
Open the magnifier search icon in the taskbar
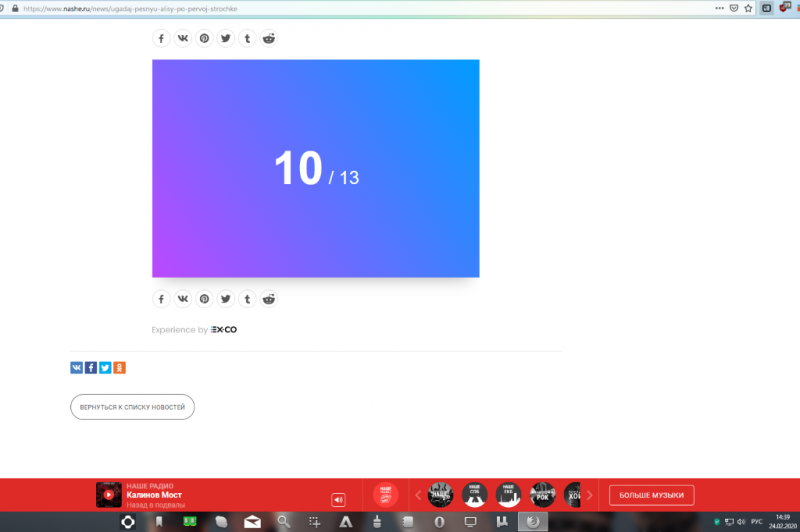(x=284, y=521)
